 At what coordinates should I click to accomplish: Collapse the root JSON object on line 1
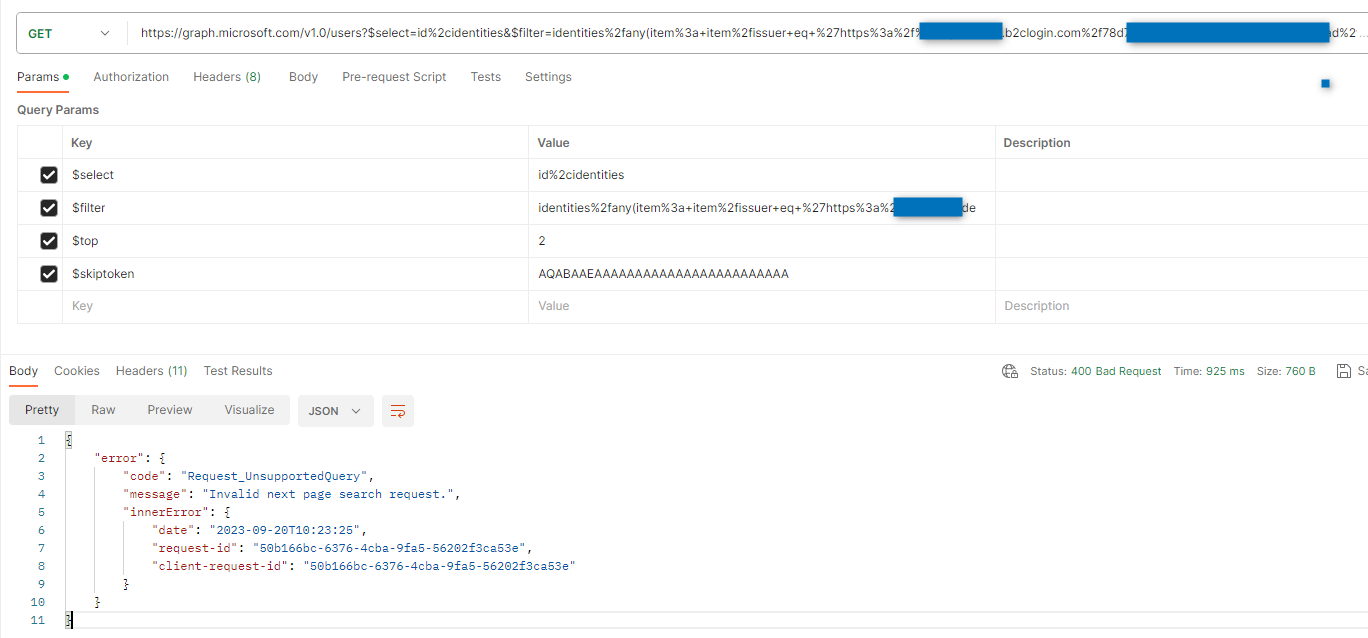tap(66, 438)
